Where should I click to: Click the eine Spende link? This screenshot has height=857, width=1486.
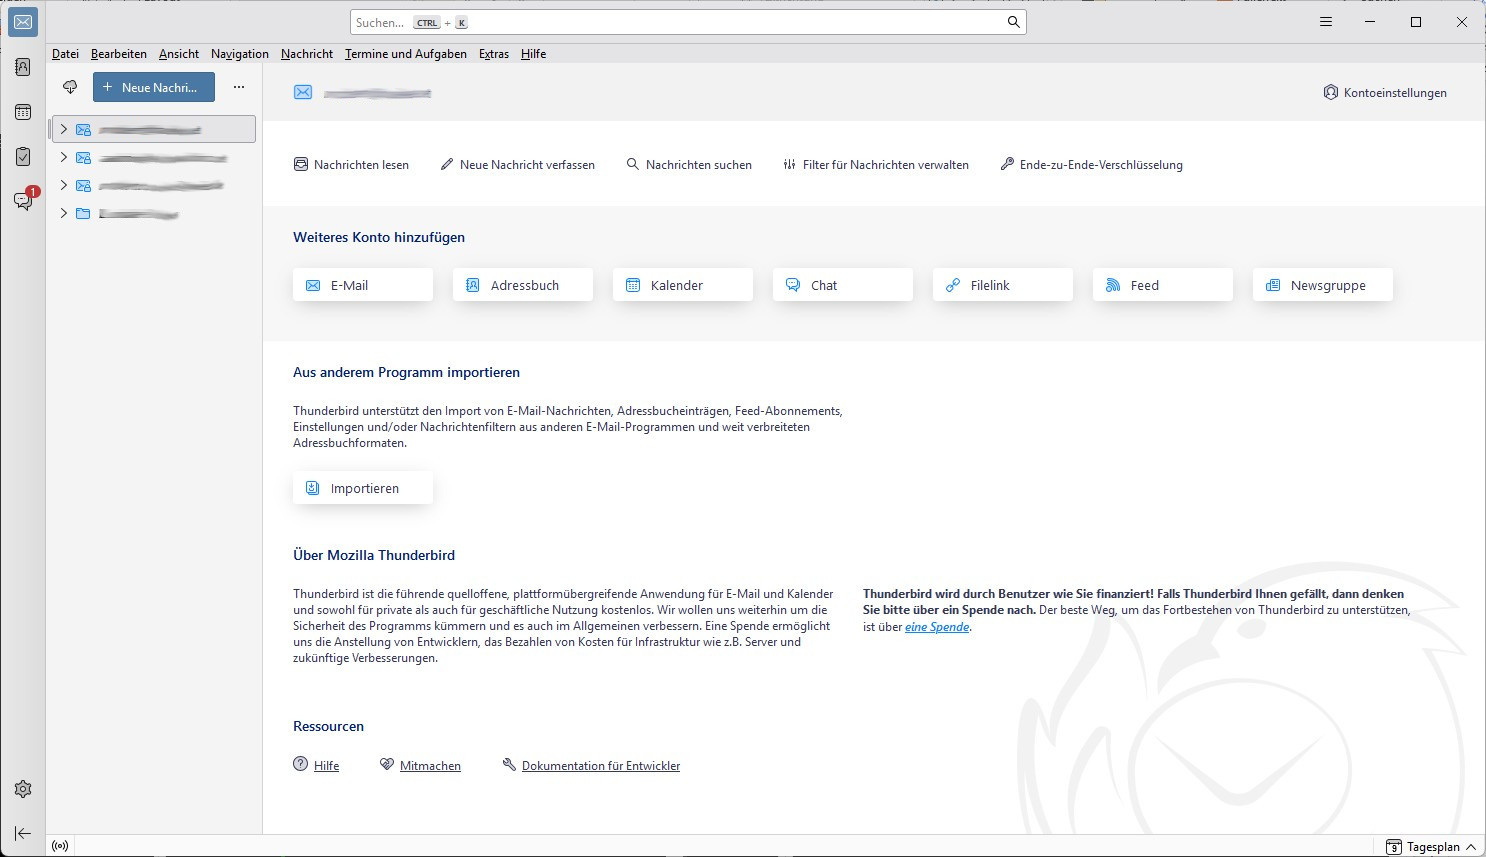click(937, 627)
